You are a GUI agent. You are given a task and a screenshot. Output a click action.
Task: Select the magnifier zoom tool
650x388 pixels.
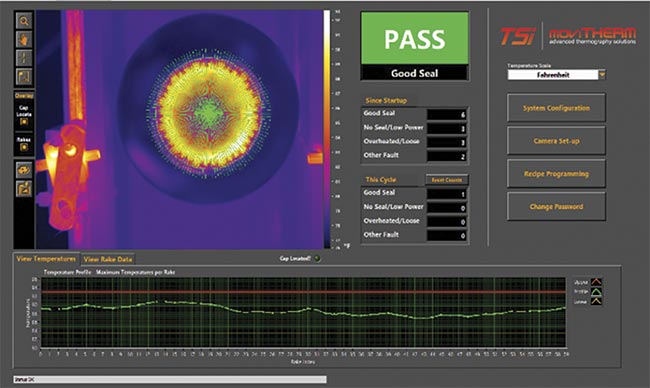tap(24, 21)
